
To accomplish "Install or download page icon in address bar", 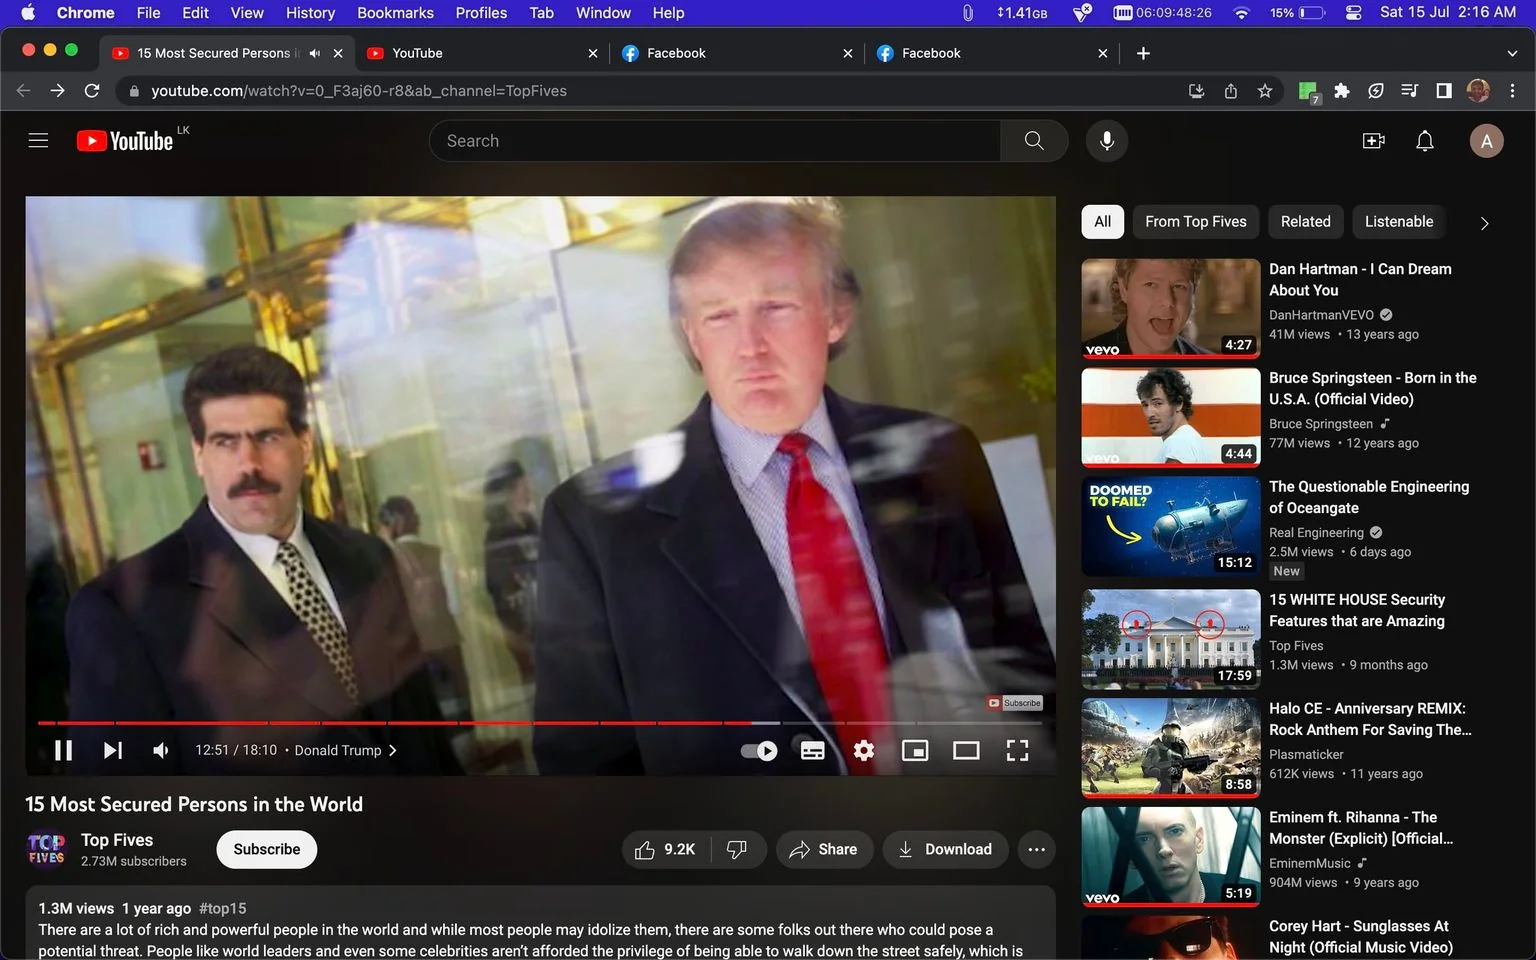I will [1196, 91].
